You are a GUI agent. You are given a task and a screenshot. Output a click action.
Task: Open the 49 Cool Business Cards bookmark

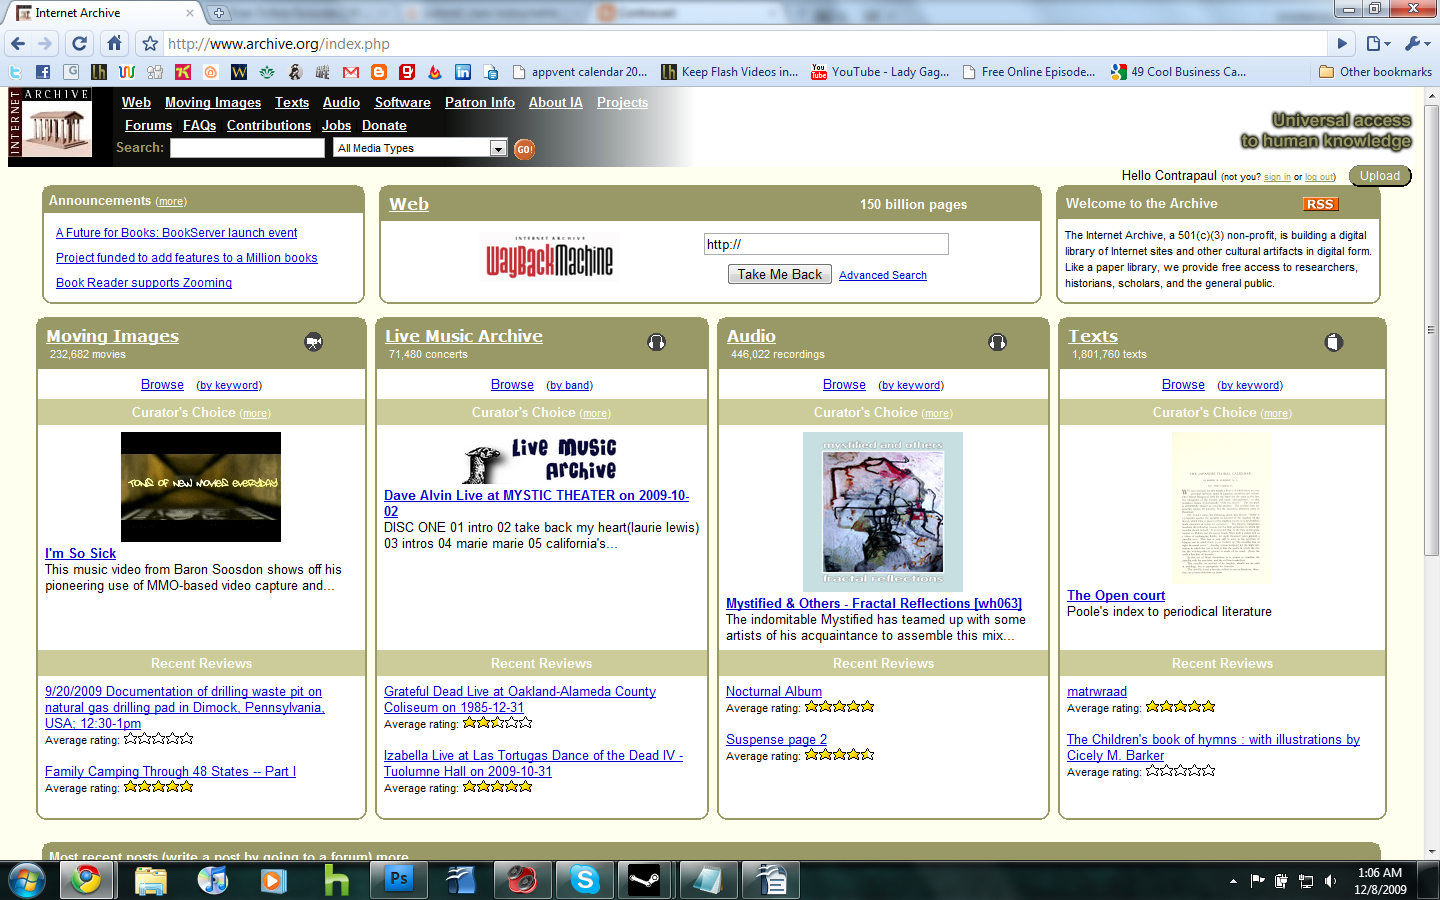coord(1179,72)
